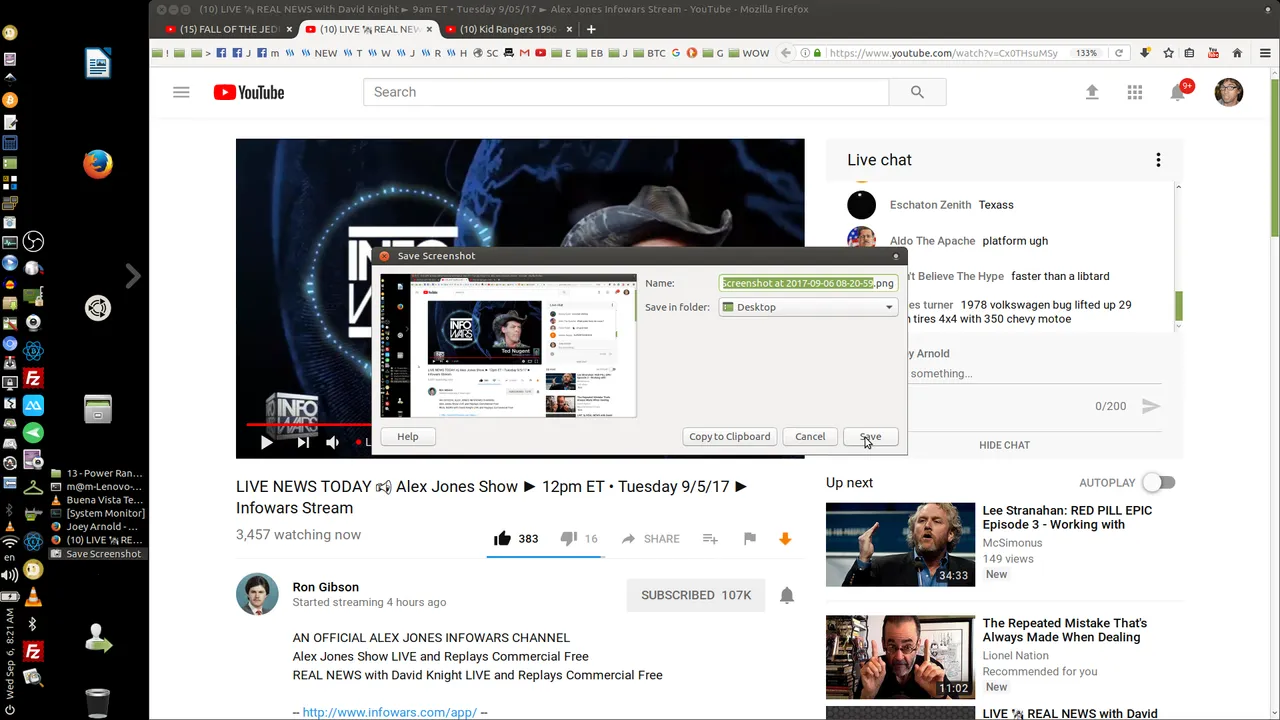Open the YouTube hamburger guide menu
This screenshot has height=720, width=1280.
coord(181,92)
